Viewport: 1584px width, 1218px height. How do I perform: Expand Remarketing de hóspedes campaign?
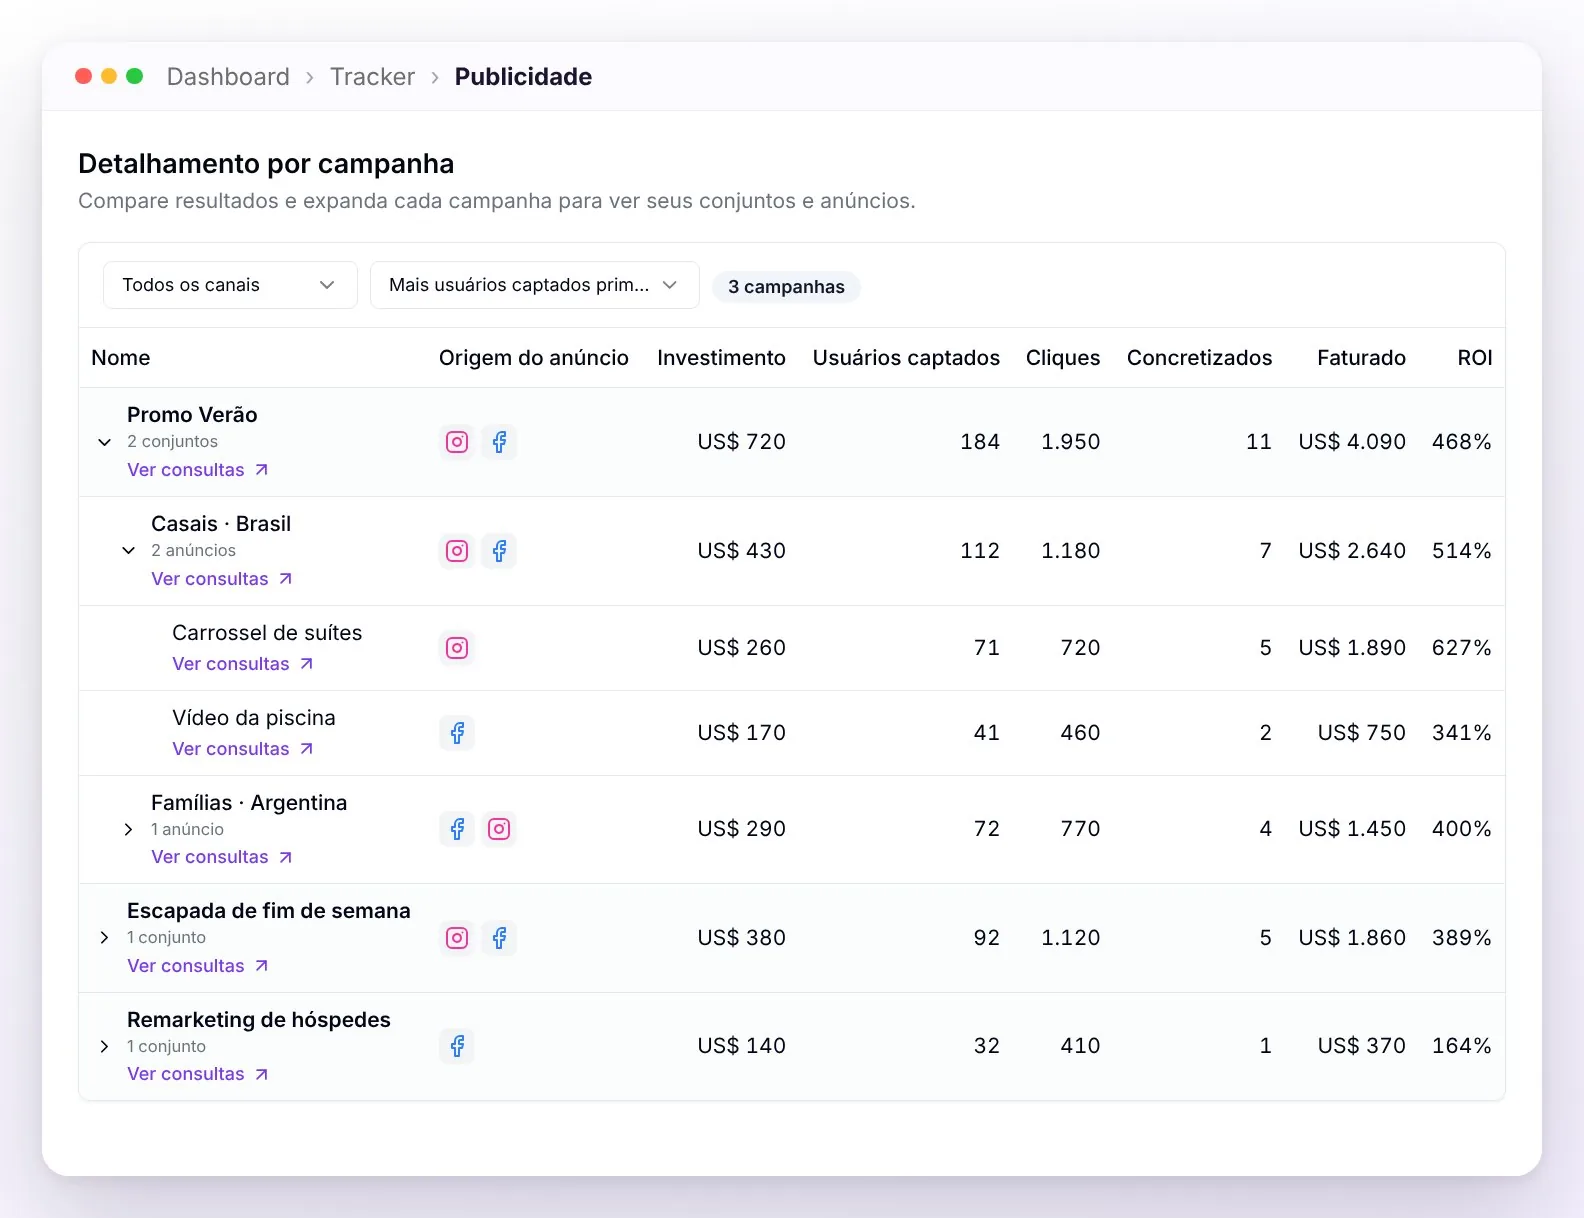[x=104, y=1046]
